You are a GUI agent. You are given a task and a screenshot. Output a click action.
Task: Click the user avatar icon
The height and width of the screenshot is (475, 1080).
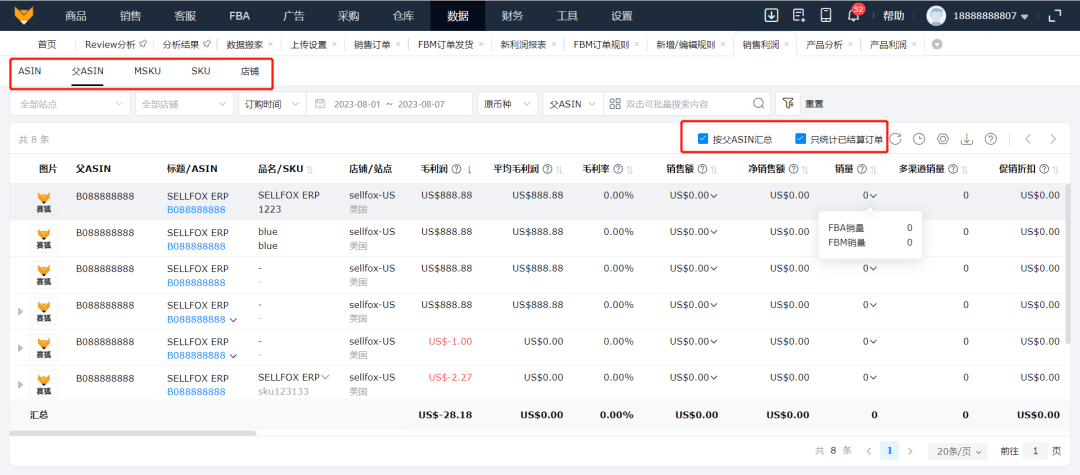click(x=935, y=16)
